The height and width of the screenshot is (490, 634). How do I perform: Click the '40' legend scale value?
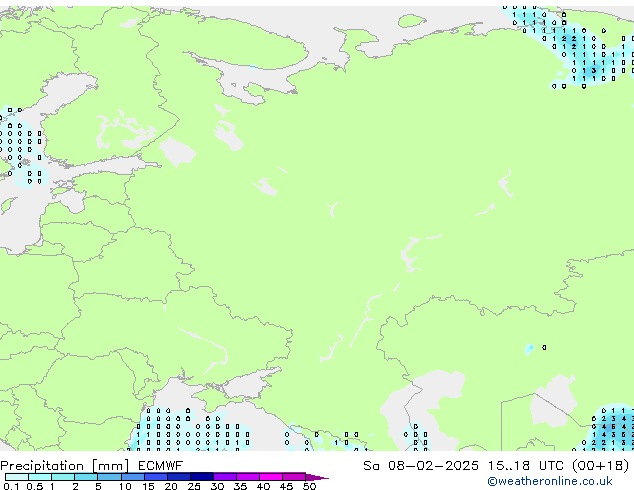click(x=263, y=486)
